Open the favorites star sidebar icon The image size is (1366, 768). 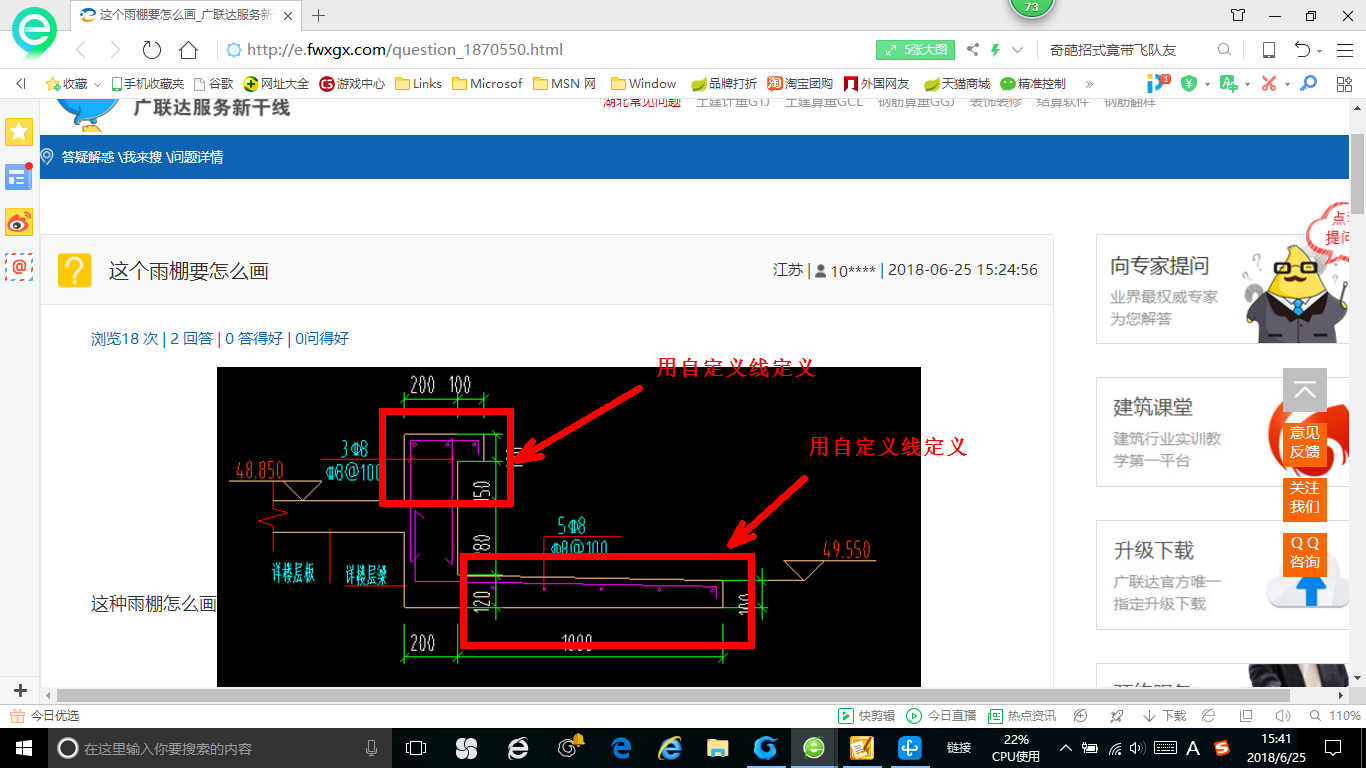pos(19,132)
